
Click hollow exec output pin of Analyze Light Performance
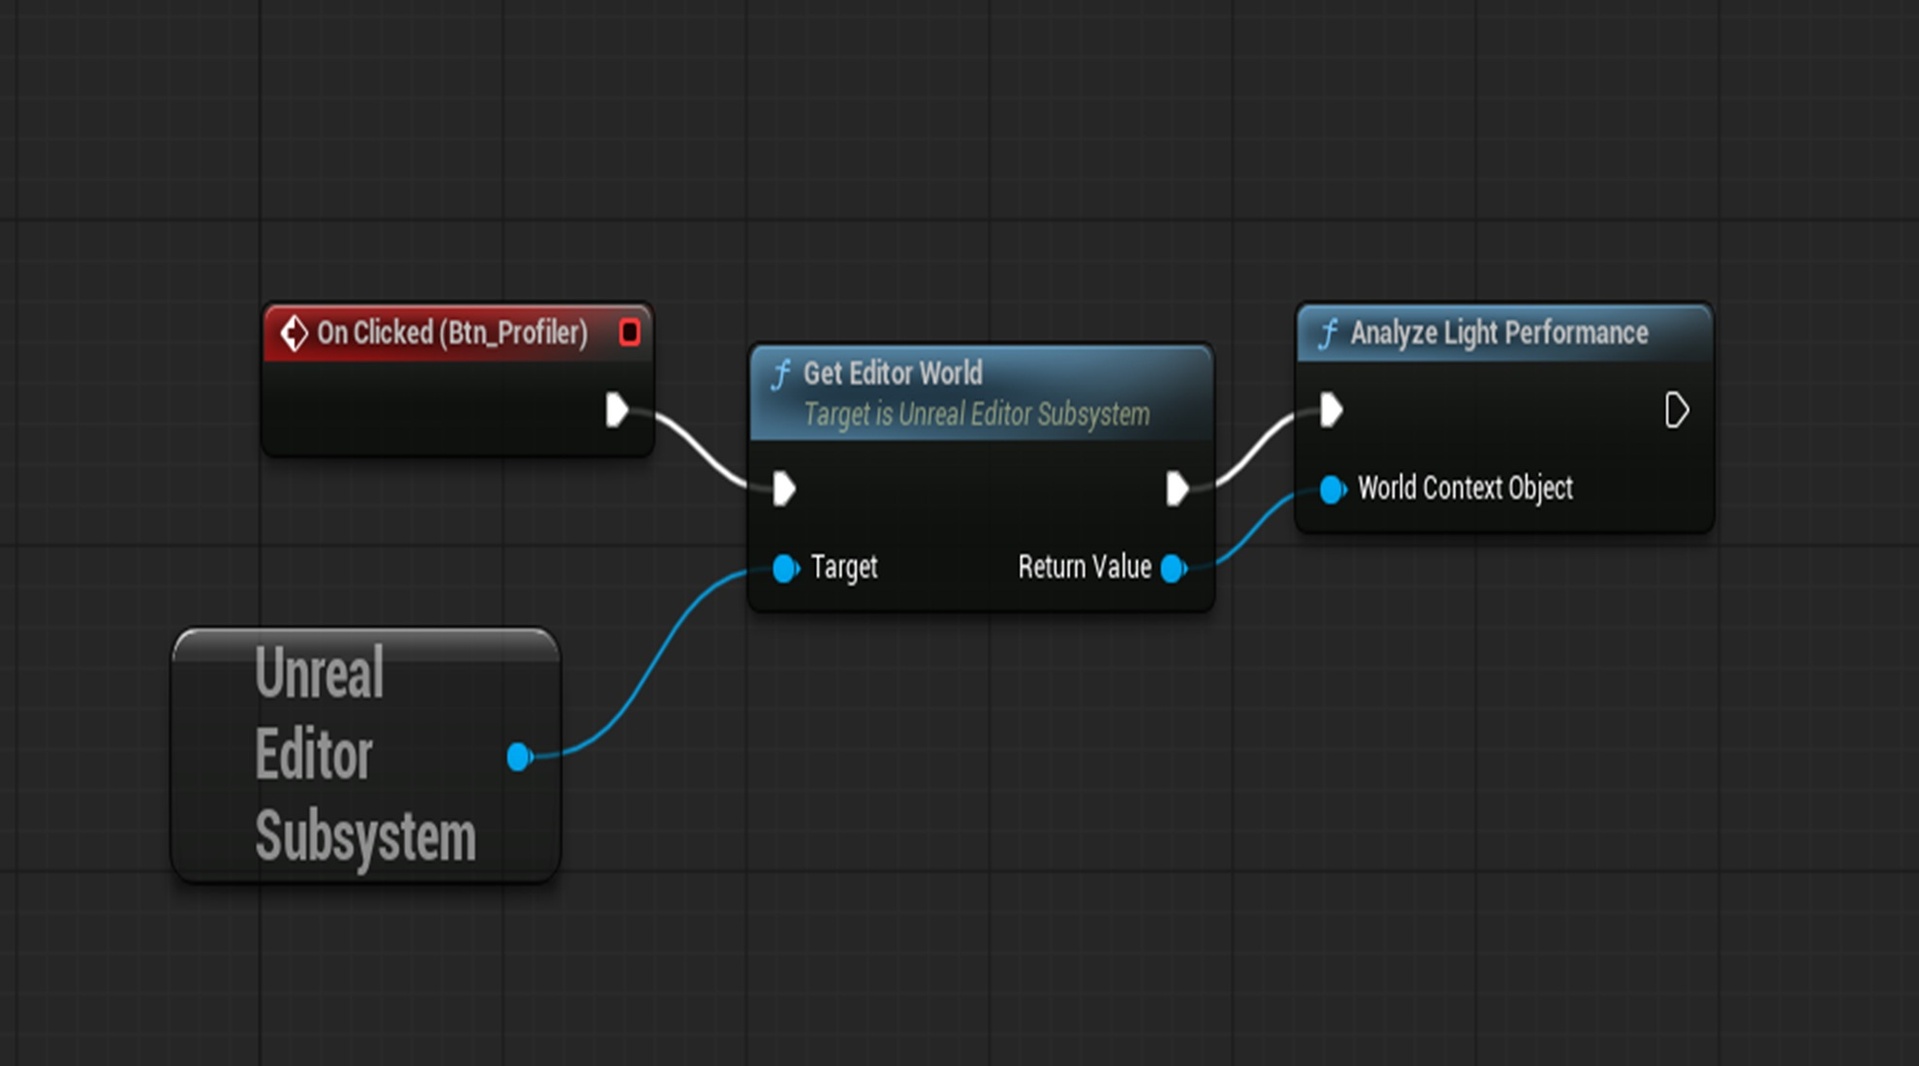click(x=1677, y=410)
